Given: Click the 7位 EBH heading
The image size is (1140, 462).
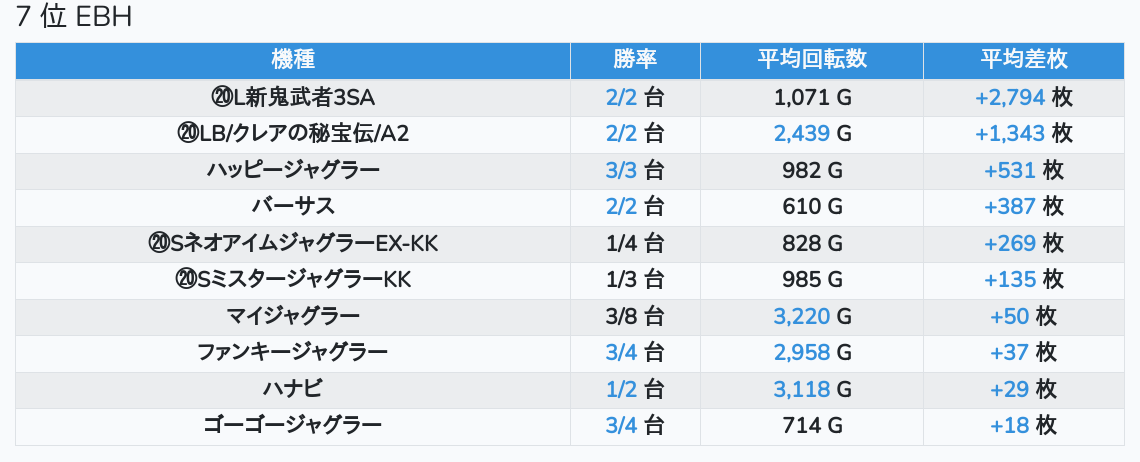Looking at the screenshot, I should click(x=74, y=17).
